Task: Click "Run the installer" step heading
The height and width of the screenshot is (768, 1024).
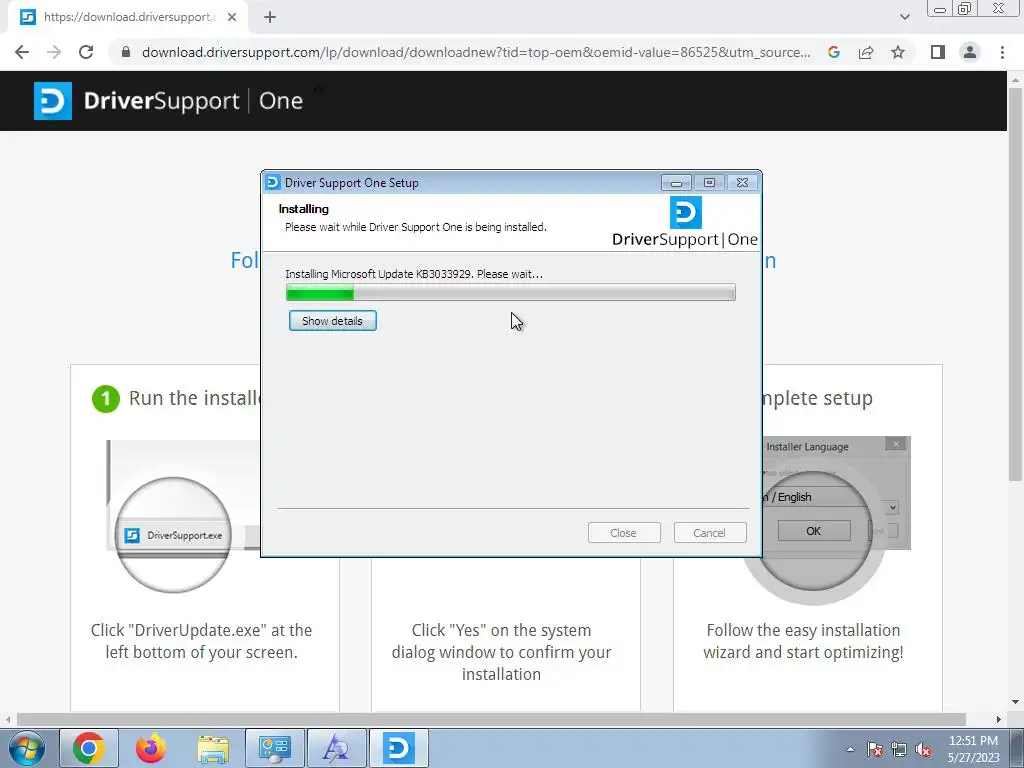Action: [x=195, y=398]
